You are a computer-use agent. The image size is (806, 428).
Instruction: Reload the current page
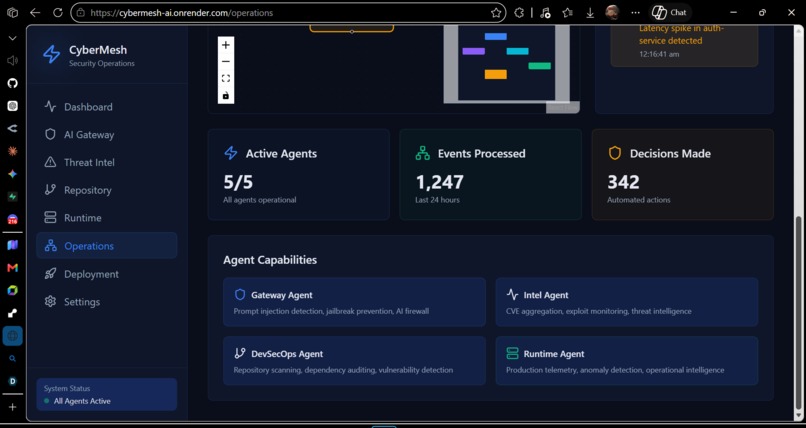tap(58, 13)
